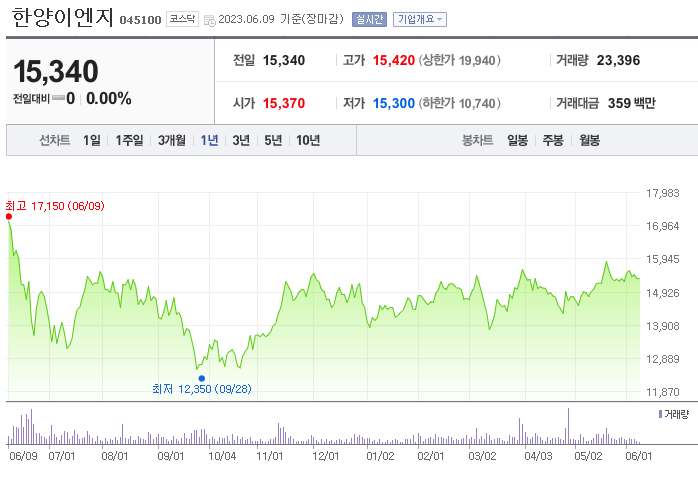This screenshot has height=477, width=698.
Task: Click the blue 최저 low point marker
Action: (202, 378)
